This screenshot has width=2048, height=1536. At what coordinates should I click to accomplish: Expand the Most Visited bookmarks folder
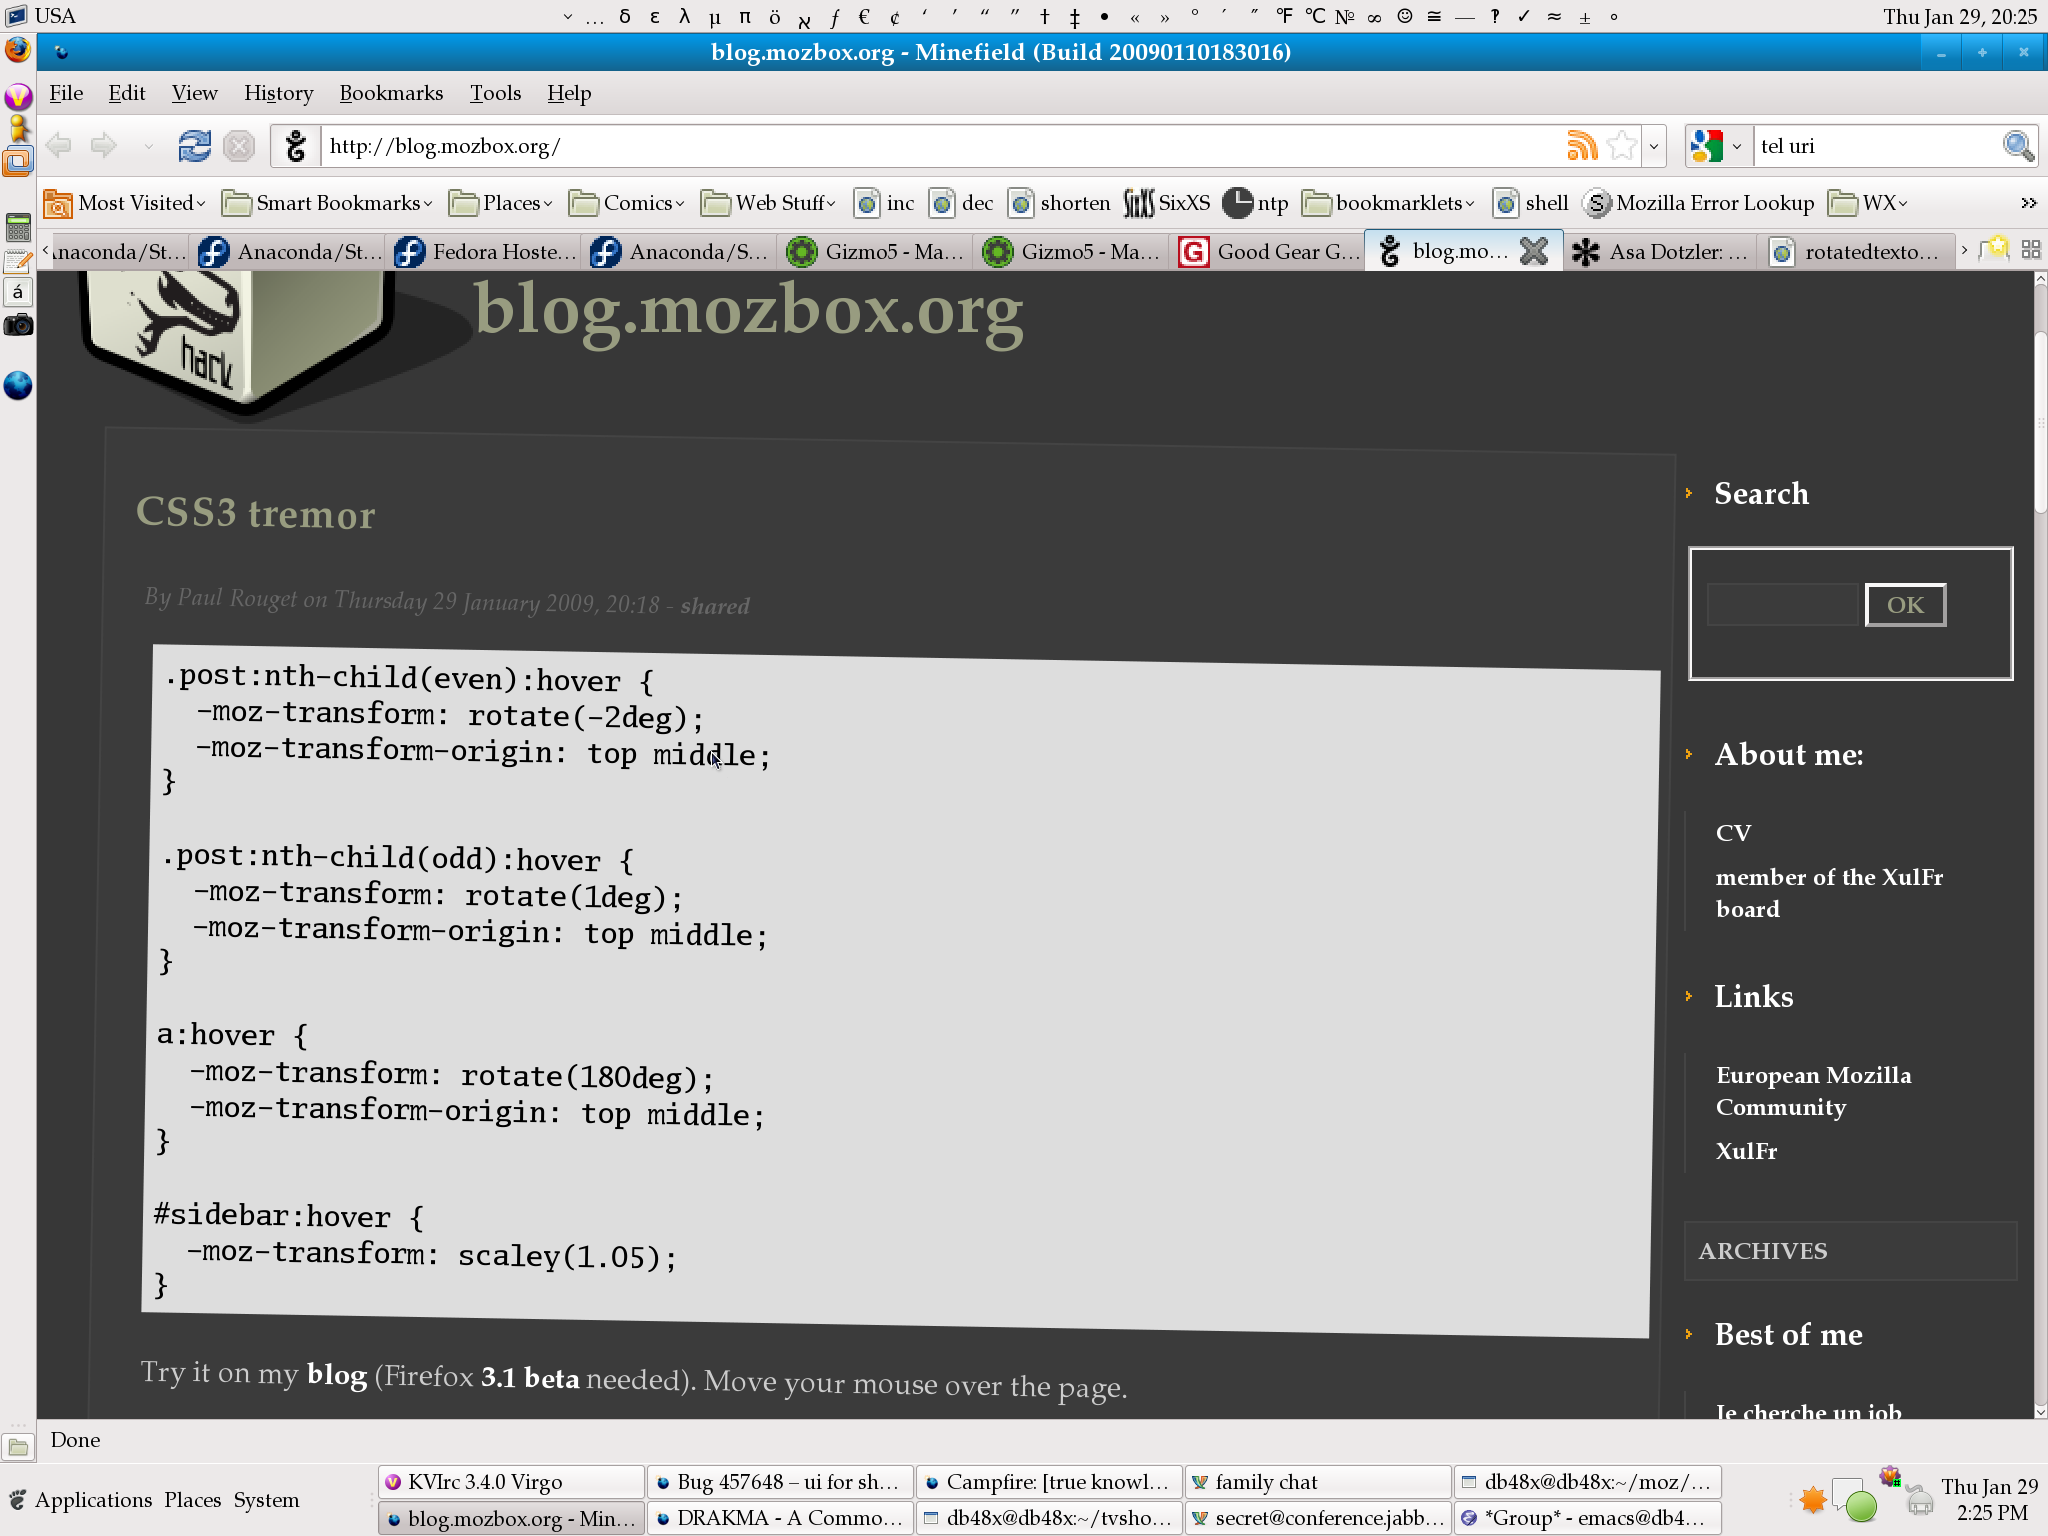[125, 203]
